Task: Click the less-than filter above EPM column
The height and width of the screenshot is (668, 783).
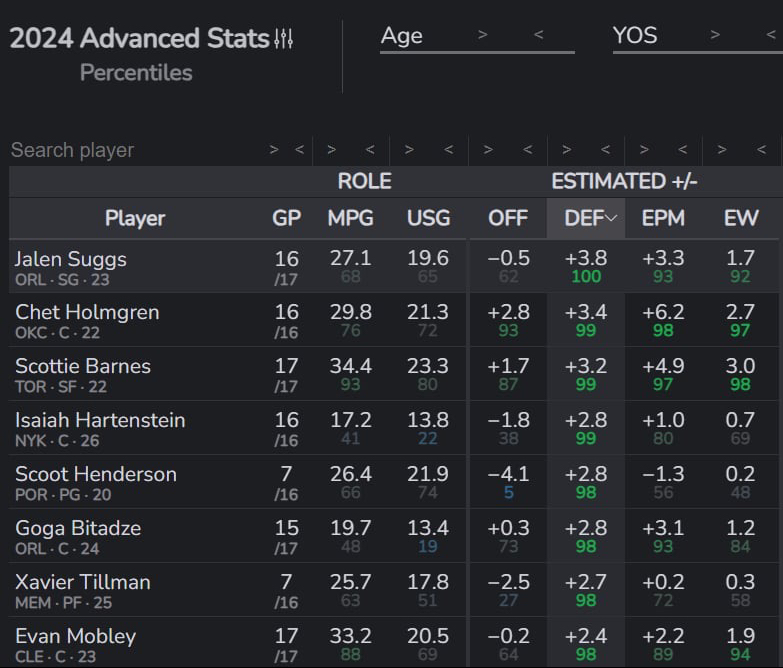Action: click(x=684, y=150)
